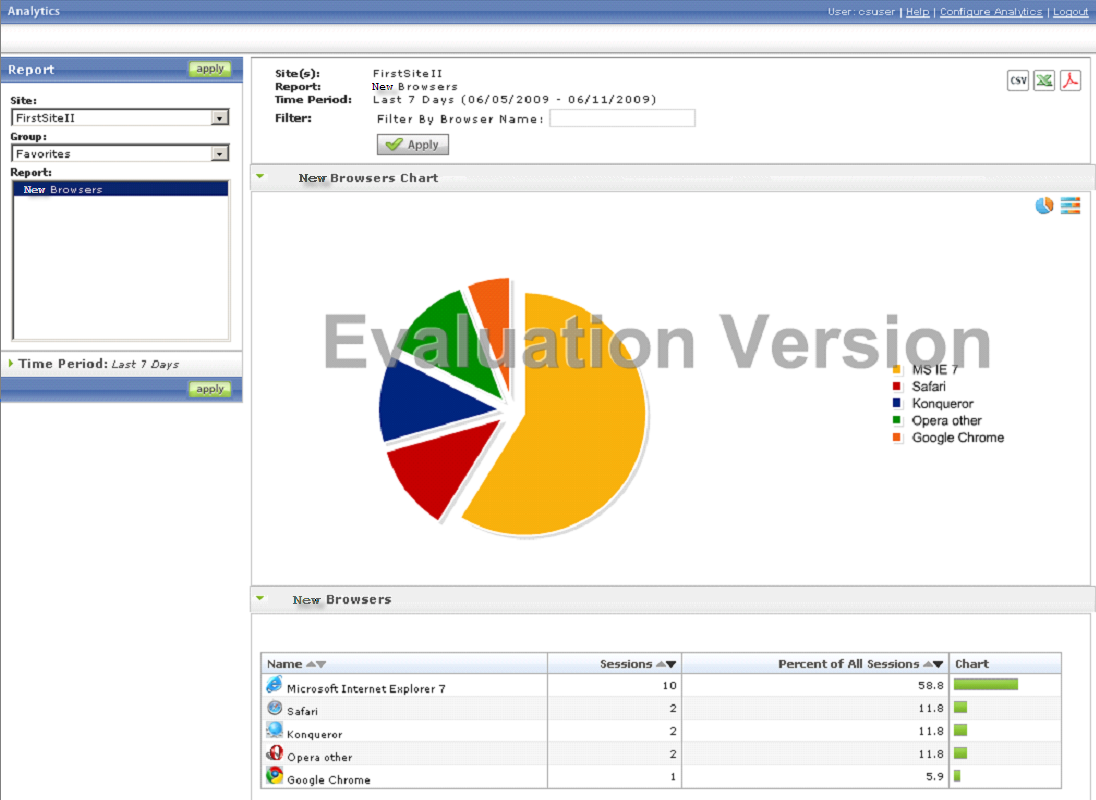This screenshot has height=800, width=1096.
Task: Click the top apply button in Report panel
Action: (x=210, y=68)
